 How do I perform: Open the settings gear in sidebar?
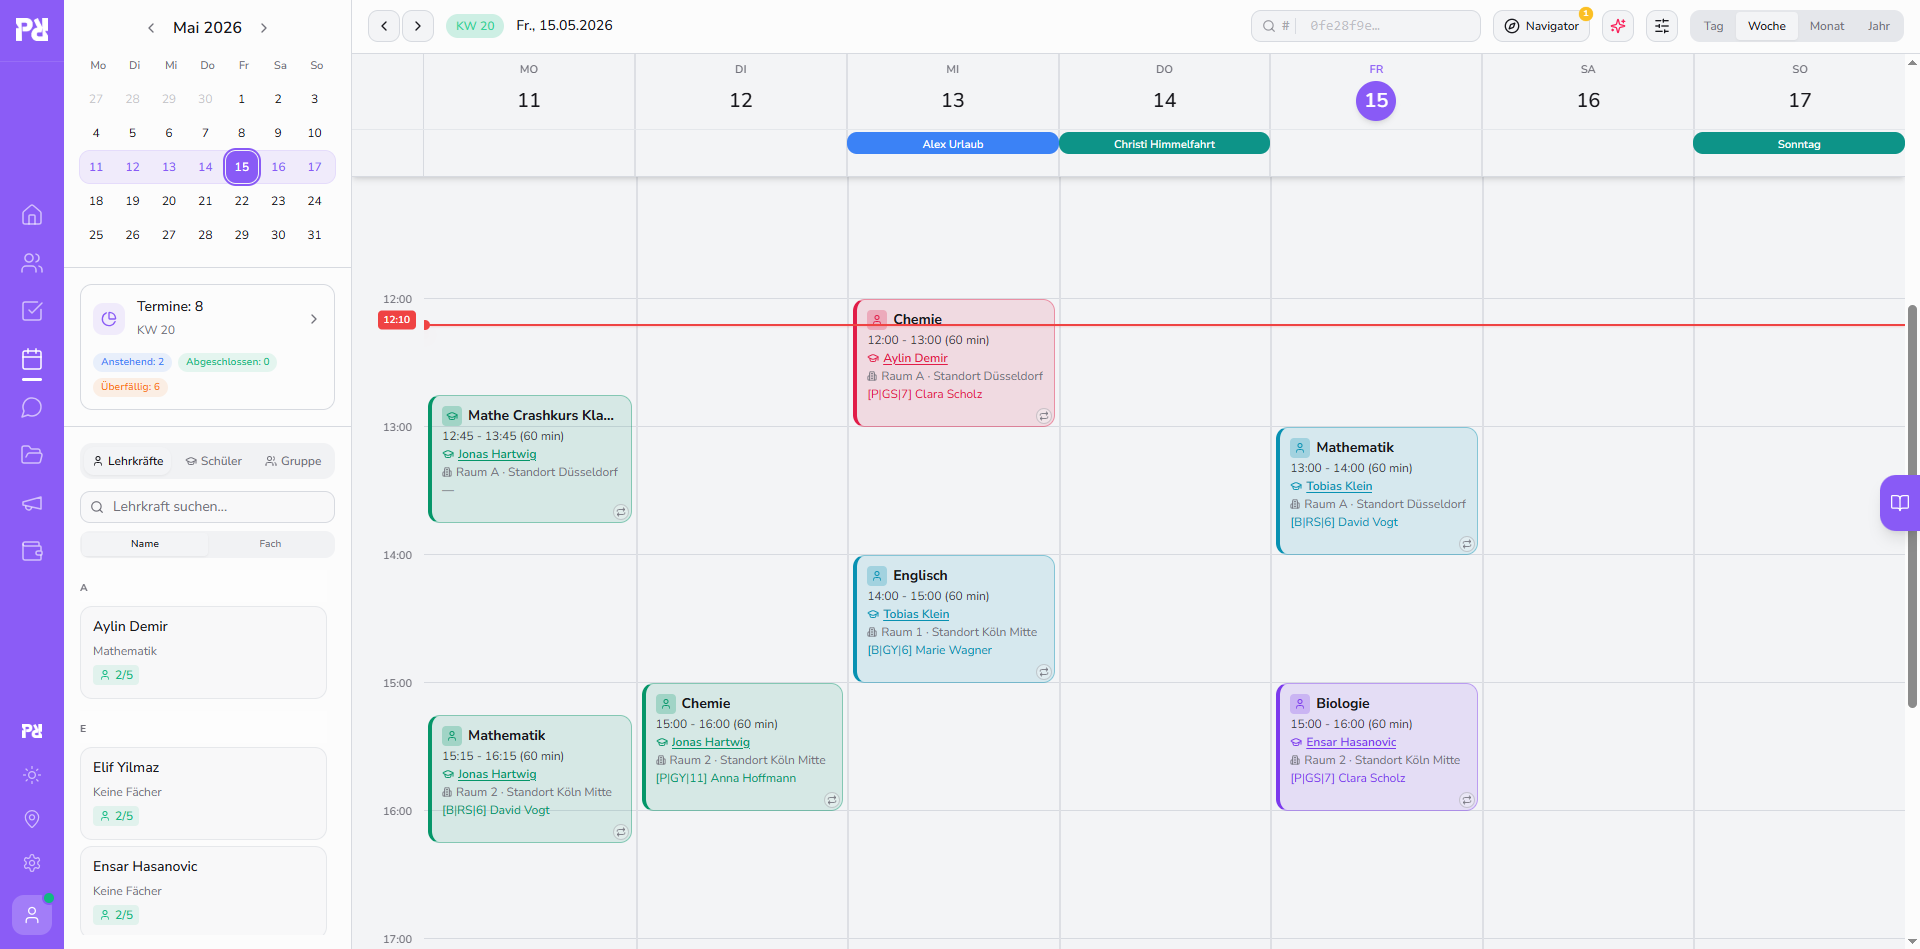[x=32, y=863]
